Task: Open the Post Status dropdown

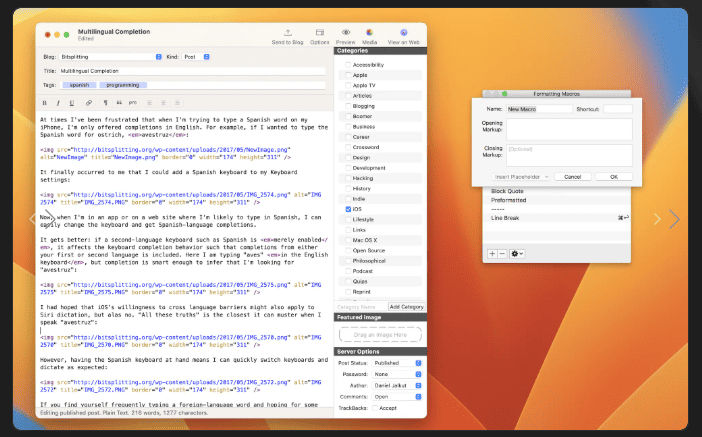Action: [397, 363]
